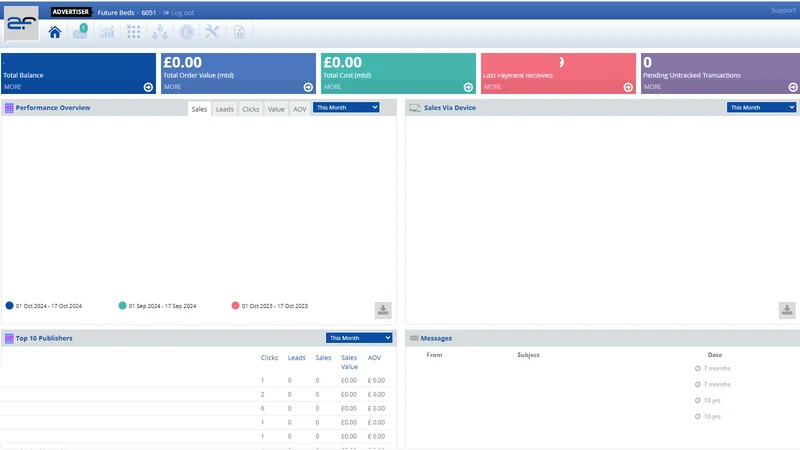Image resolution: width=800 pixels, height=450 pixels.
Task: Sort publishers by Sales Value column
Action: [x=349, y=362]
